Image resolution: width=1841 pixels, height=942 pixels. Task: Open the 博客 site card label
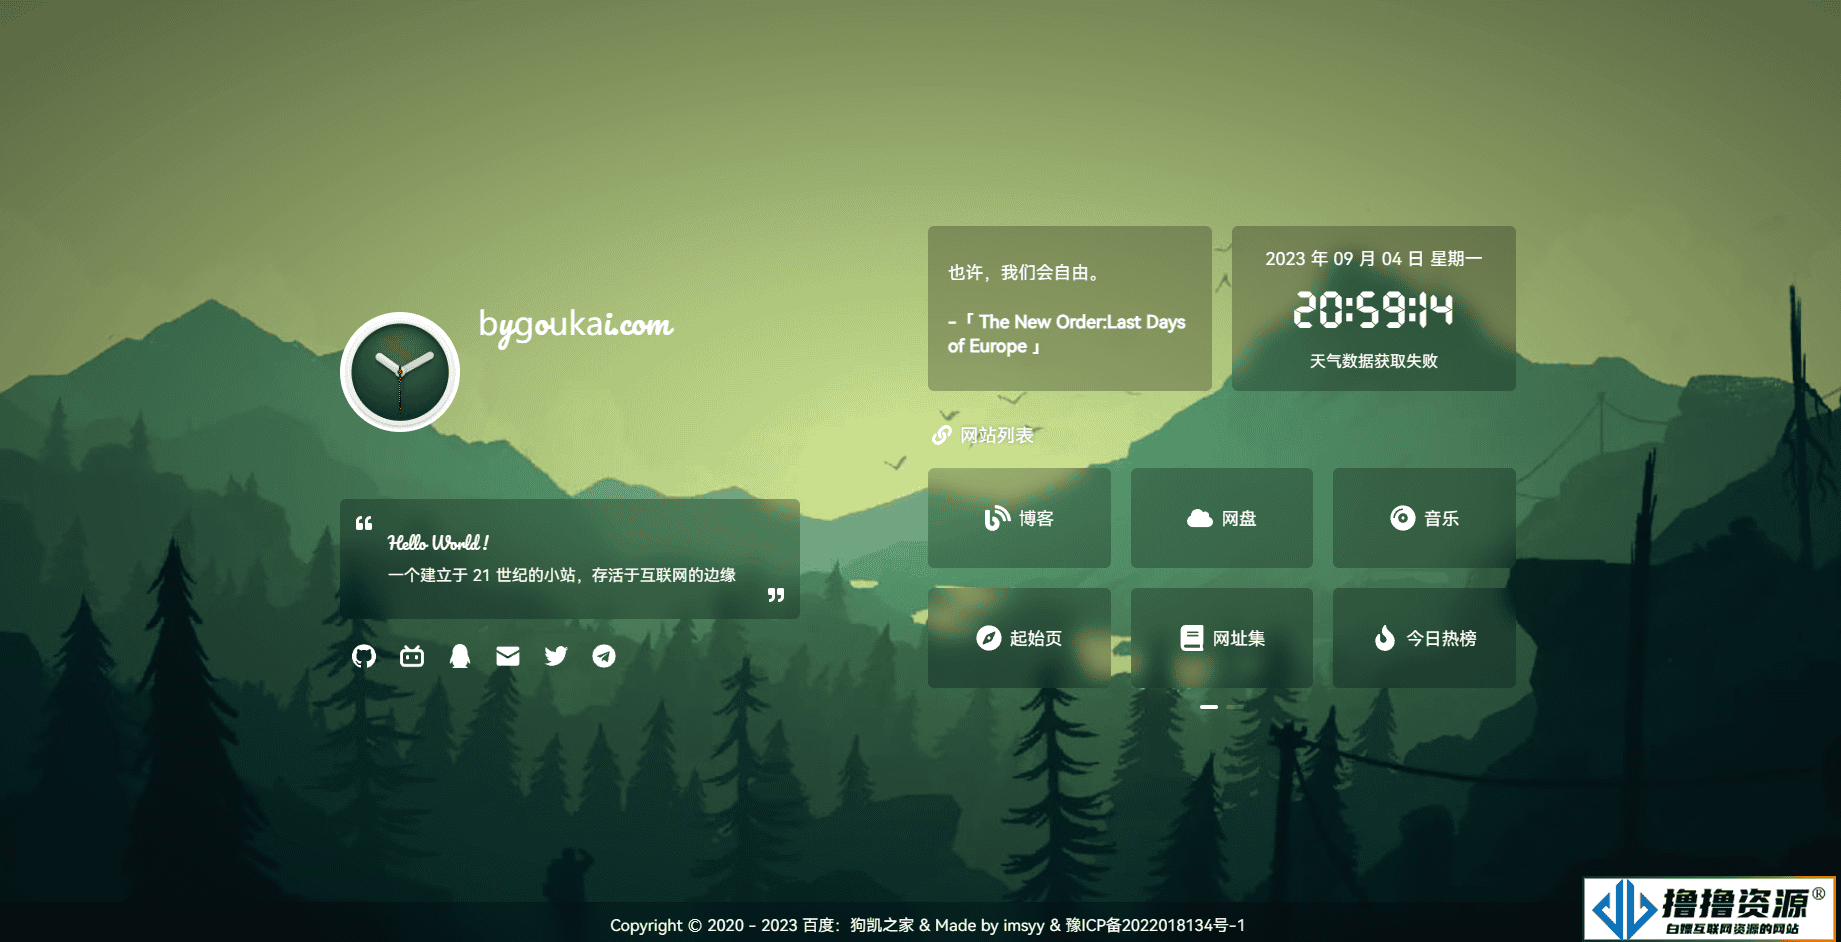[x=1036, y=518]
